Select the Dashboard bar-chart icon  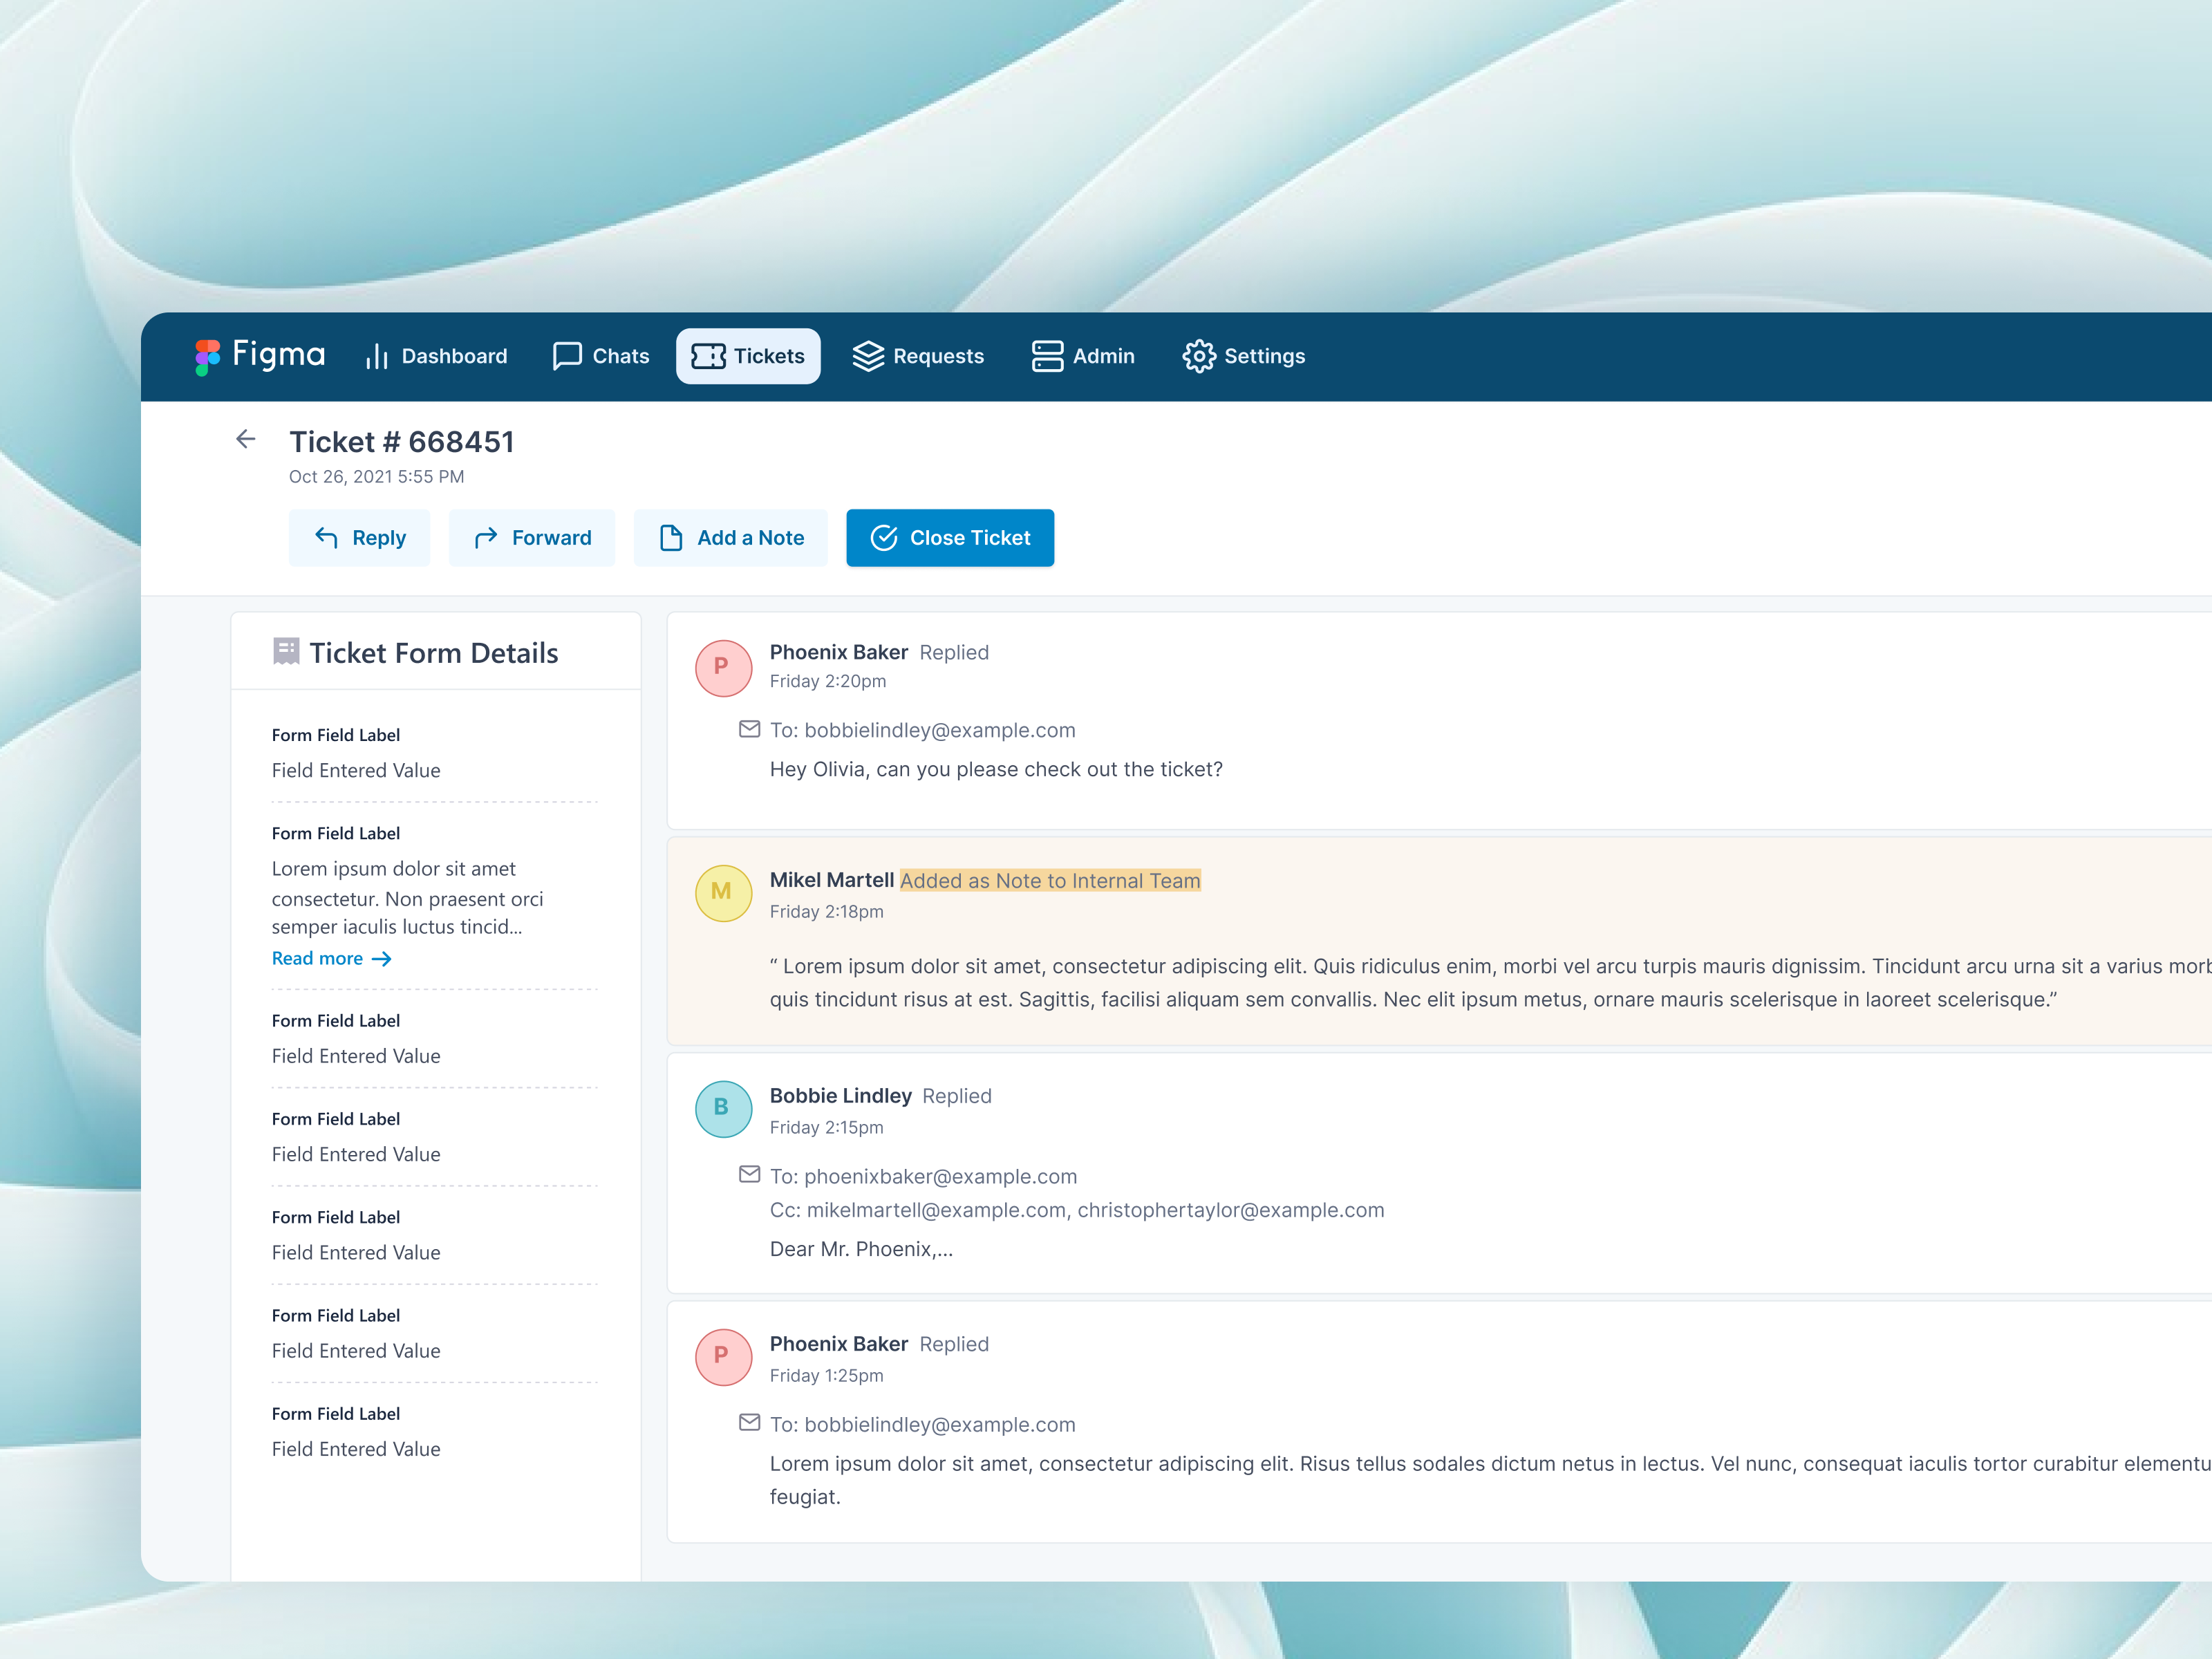click(x=378, y=356)
